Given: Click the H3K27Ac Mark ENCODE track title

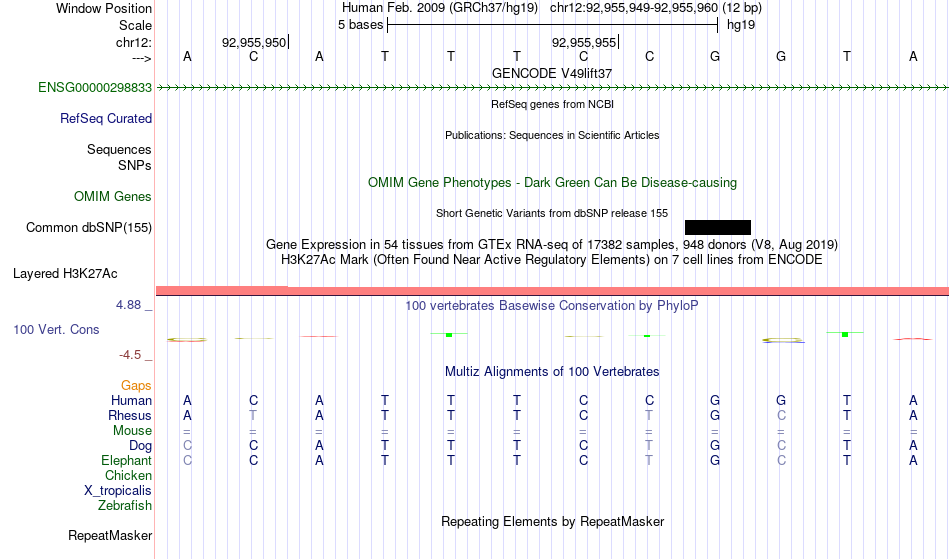Looking at the screenshot, I should pos(551,260).
